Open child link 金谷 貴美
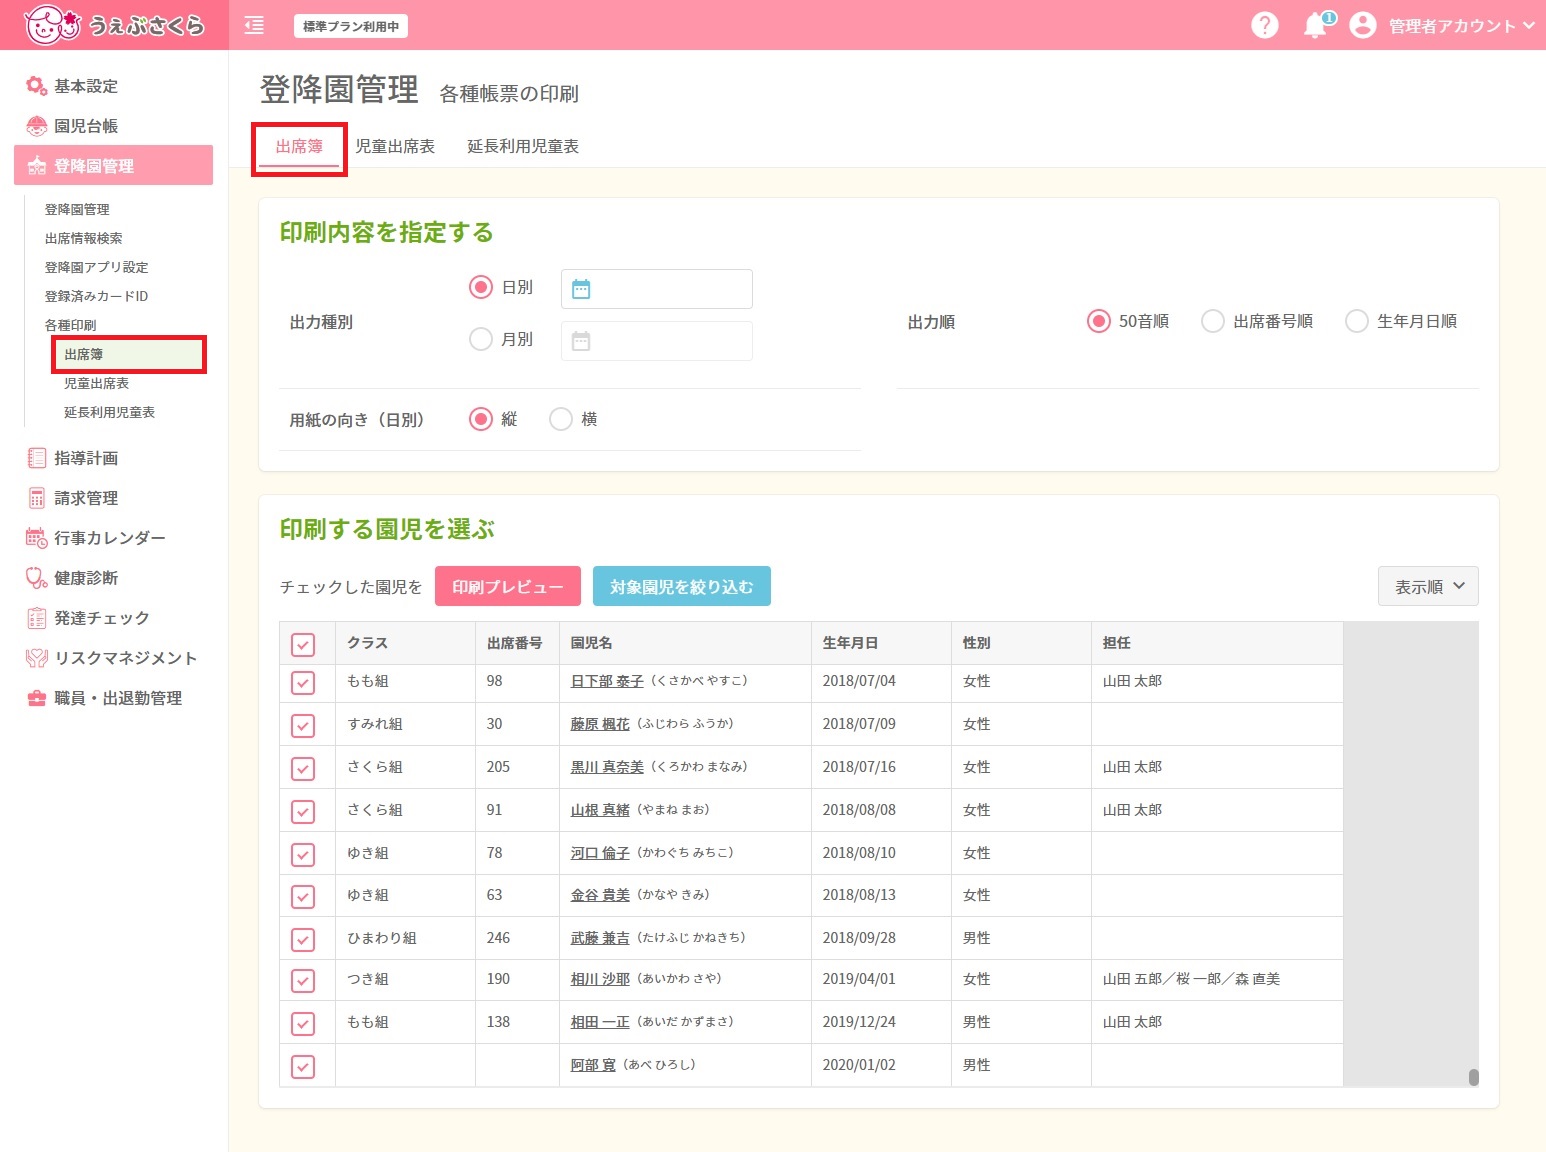Screen dimensions: 1546x1152 click(x=600, y=895)
